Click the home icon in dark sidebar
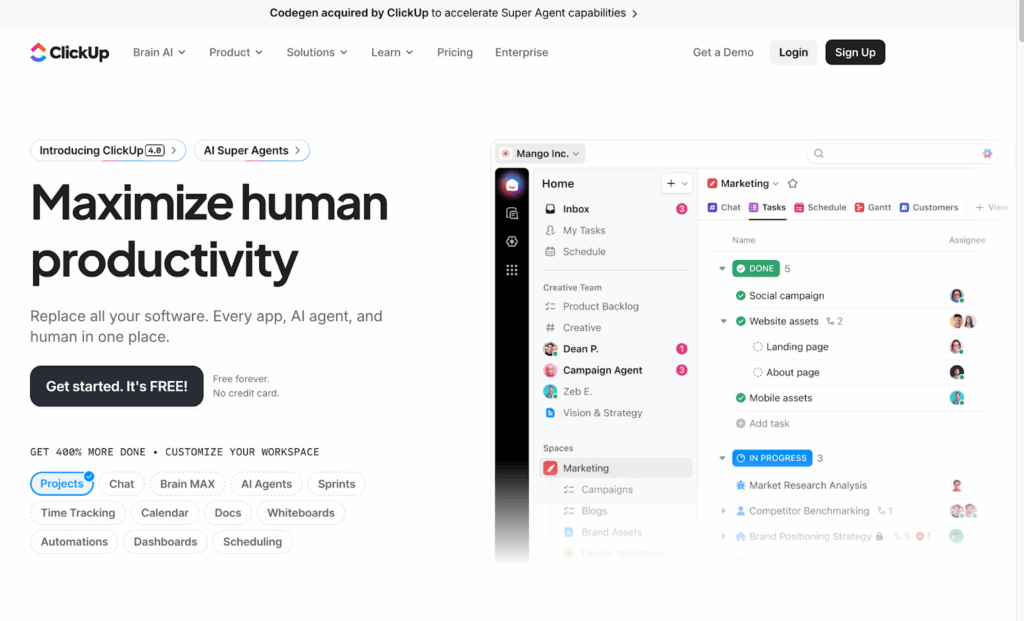Screen dimensions: 1024x621 512,185
